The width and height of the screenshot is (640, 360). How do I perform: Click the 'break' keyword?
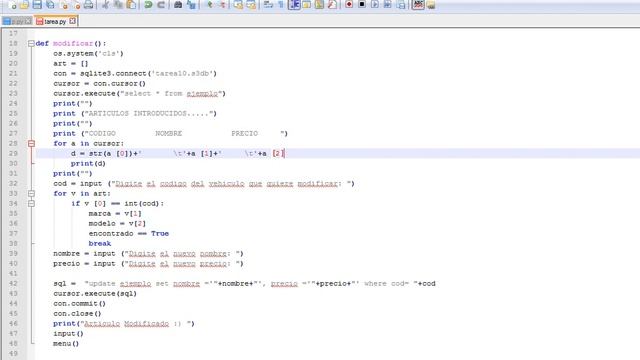(100, 243)
